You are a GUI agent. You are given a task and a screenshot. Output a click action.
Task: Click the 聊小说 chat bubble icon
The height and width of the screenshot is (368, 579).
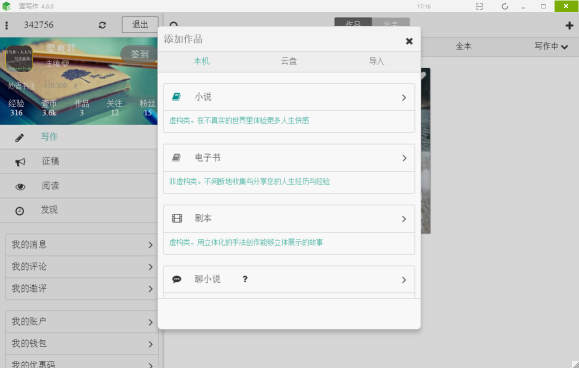tap(177, 279)
